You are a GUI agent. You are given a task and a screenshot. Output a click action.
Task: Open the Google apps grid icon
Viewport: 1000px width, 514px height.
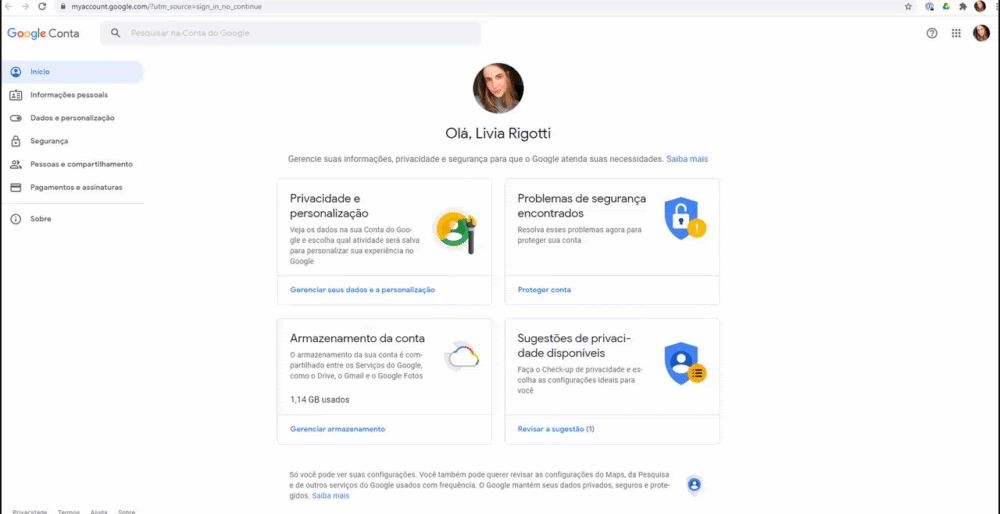(956, 33)
